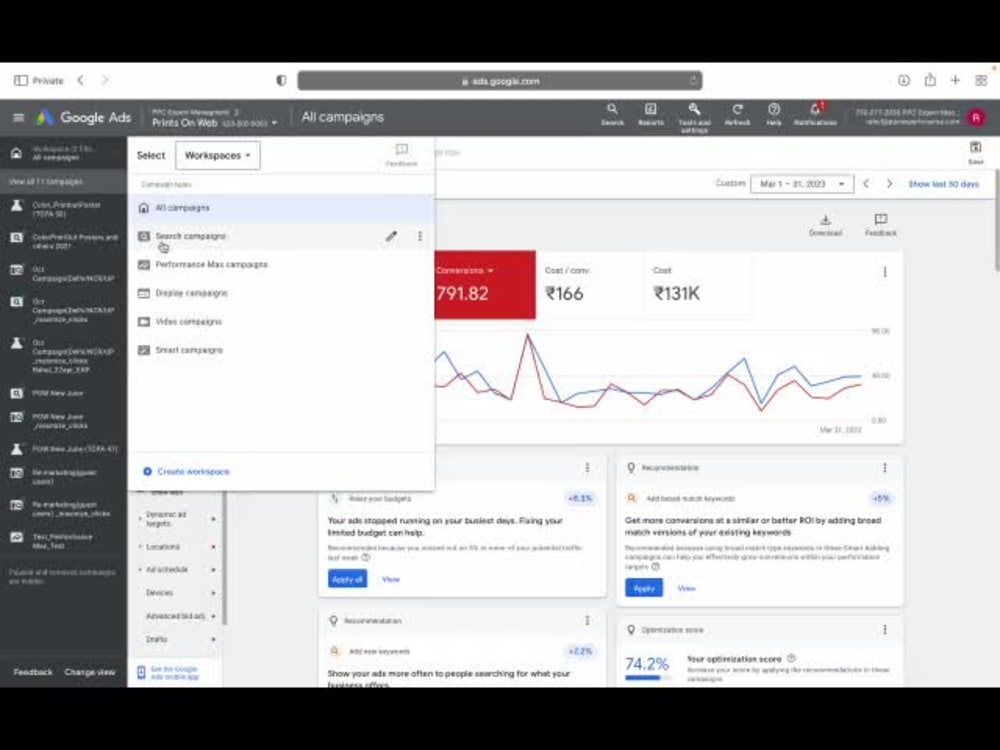The image size is (1000, 750).
Task: Open Notifications bell
Action: point(815,115)
